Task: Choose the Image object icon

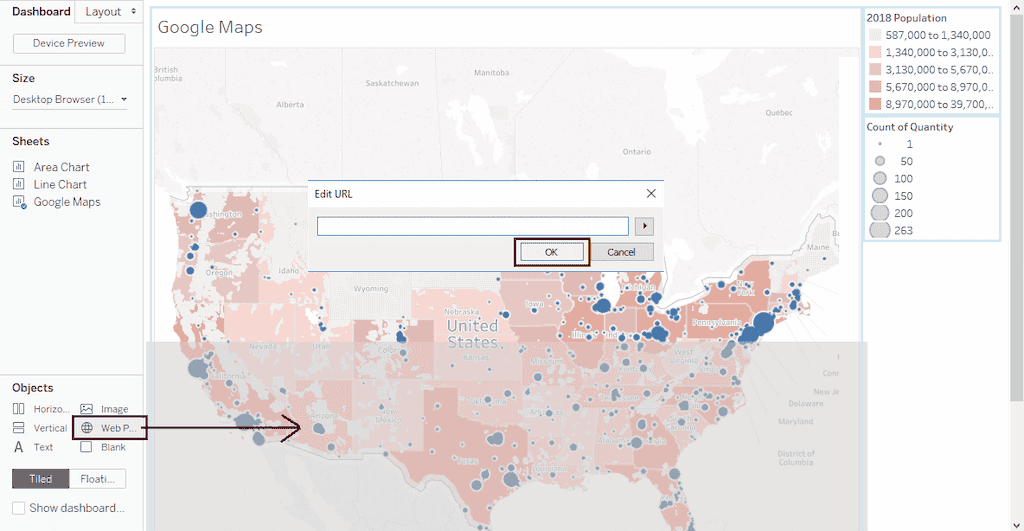Action: coord(87,409)
